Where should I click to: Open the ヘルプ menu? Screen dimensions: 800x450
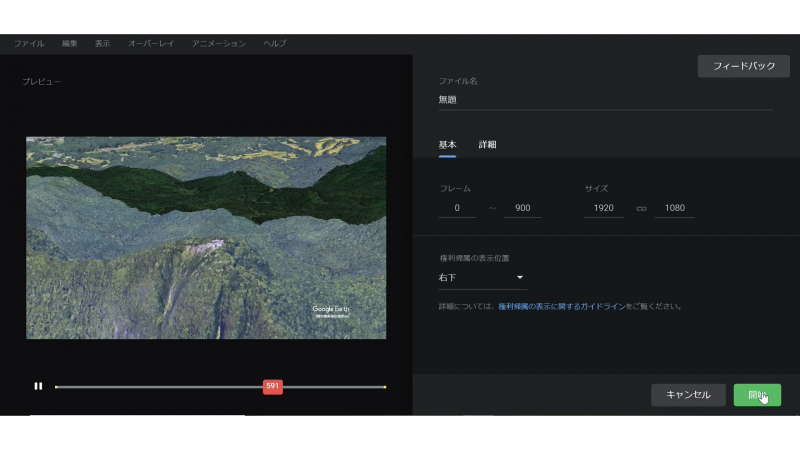(x=274, y=44)
